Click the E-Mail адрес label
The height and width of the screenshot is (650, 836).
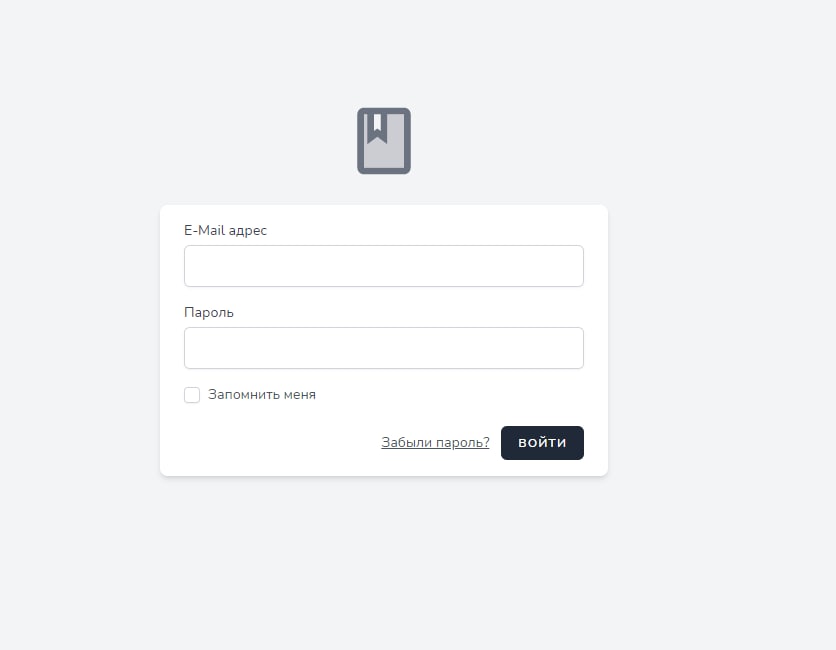[226, 230]
